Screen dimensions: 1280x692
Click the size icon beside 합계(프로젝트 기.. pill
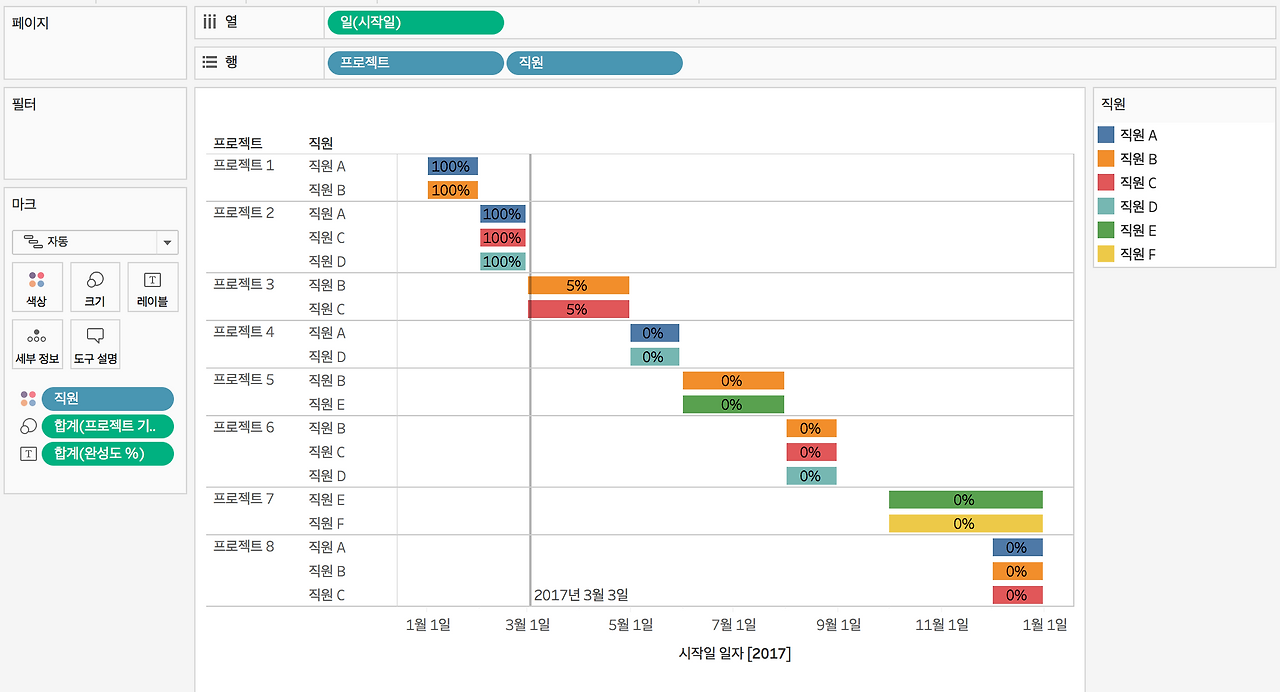[x=28, y=426]
